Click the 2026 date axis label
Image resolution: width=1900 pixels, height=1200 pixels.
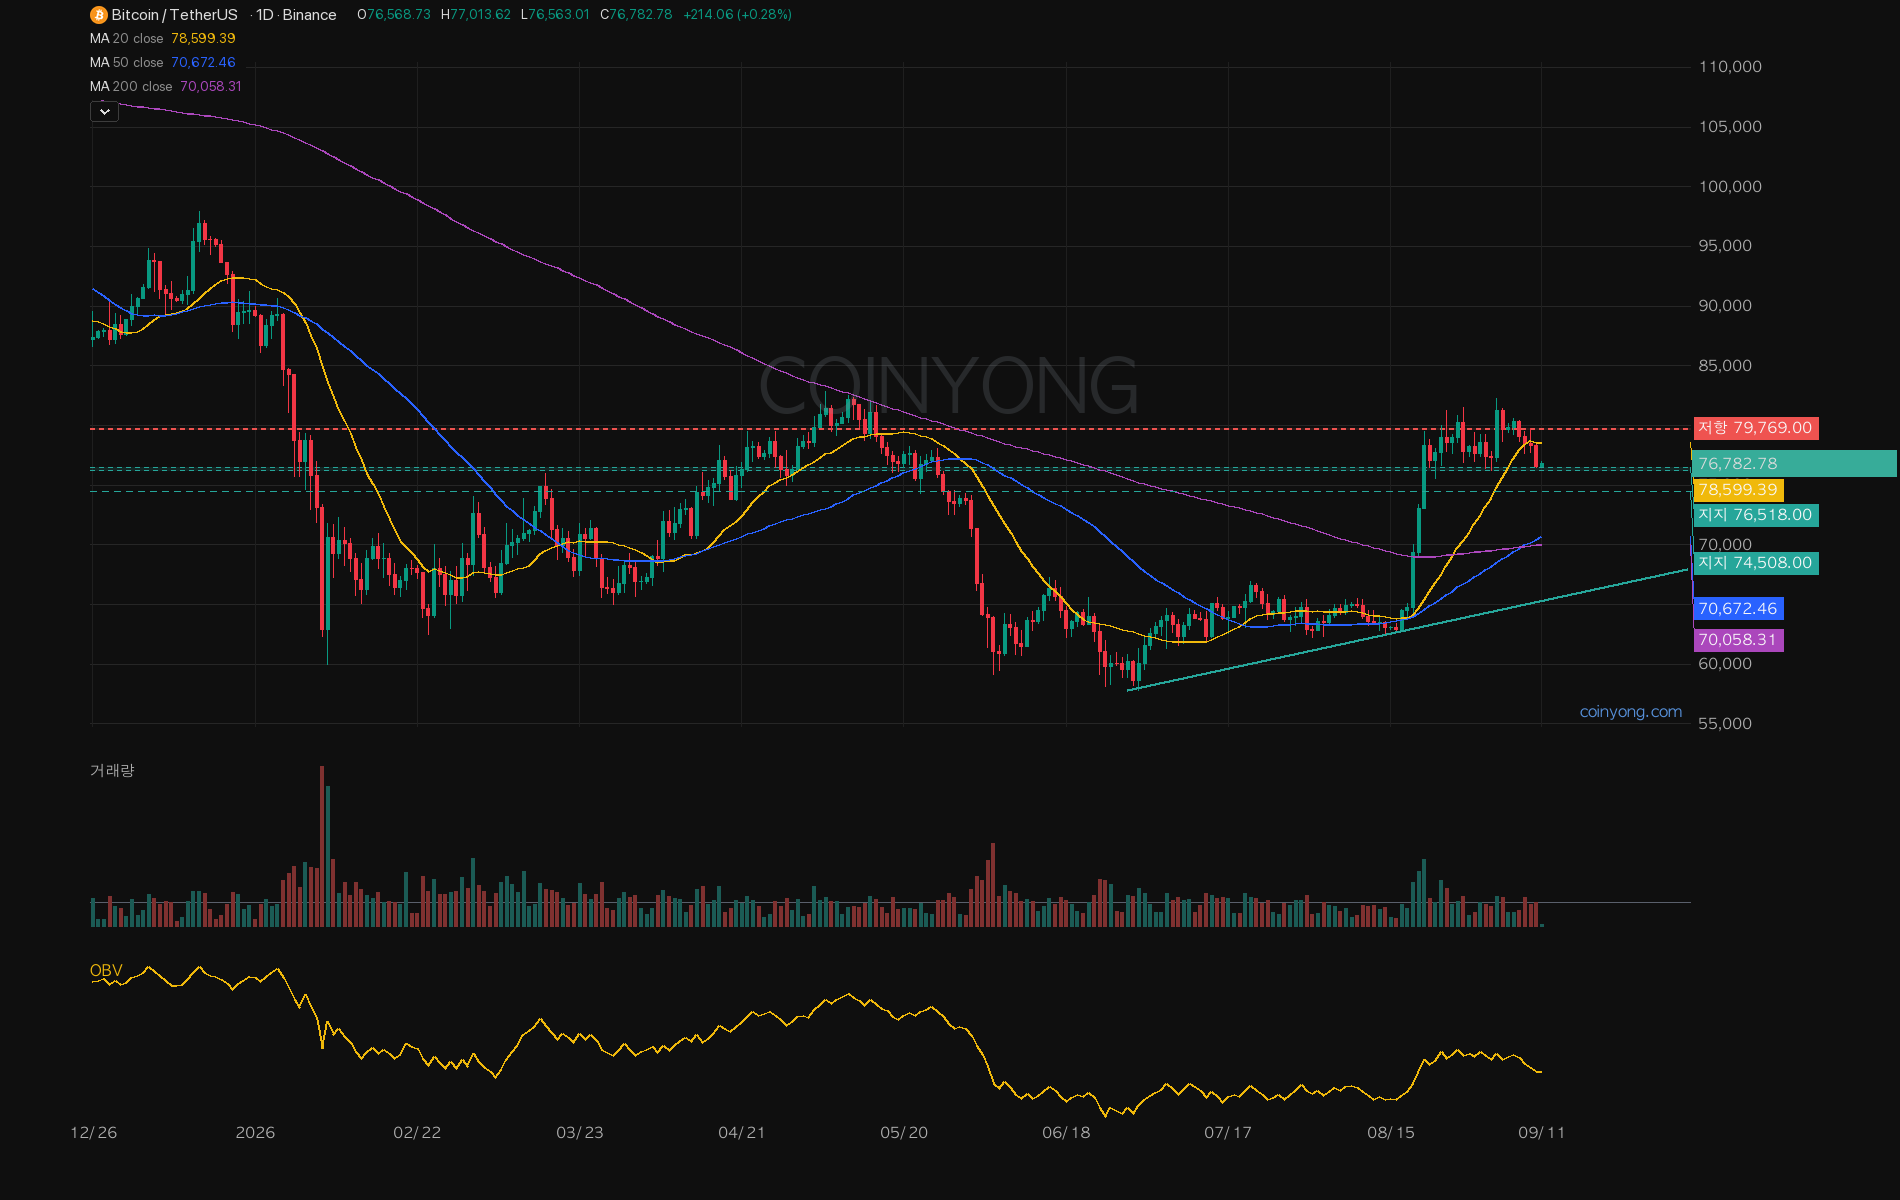[255, 1133]
